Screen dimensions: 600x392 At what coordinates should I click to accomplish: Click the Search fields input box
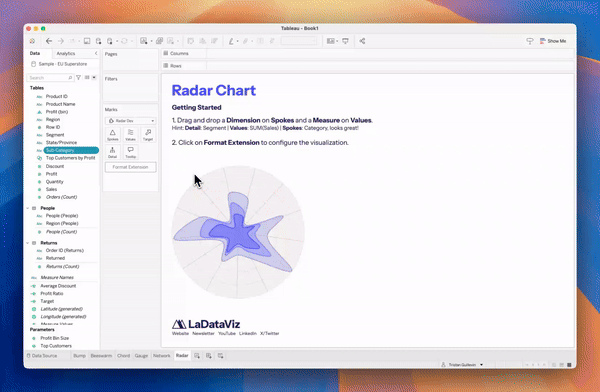pyautogui.click(x=50, y=78)
